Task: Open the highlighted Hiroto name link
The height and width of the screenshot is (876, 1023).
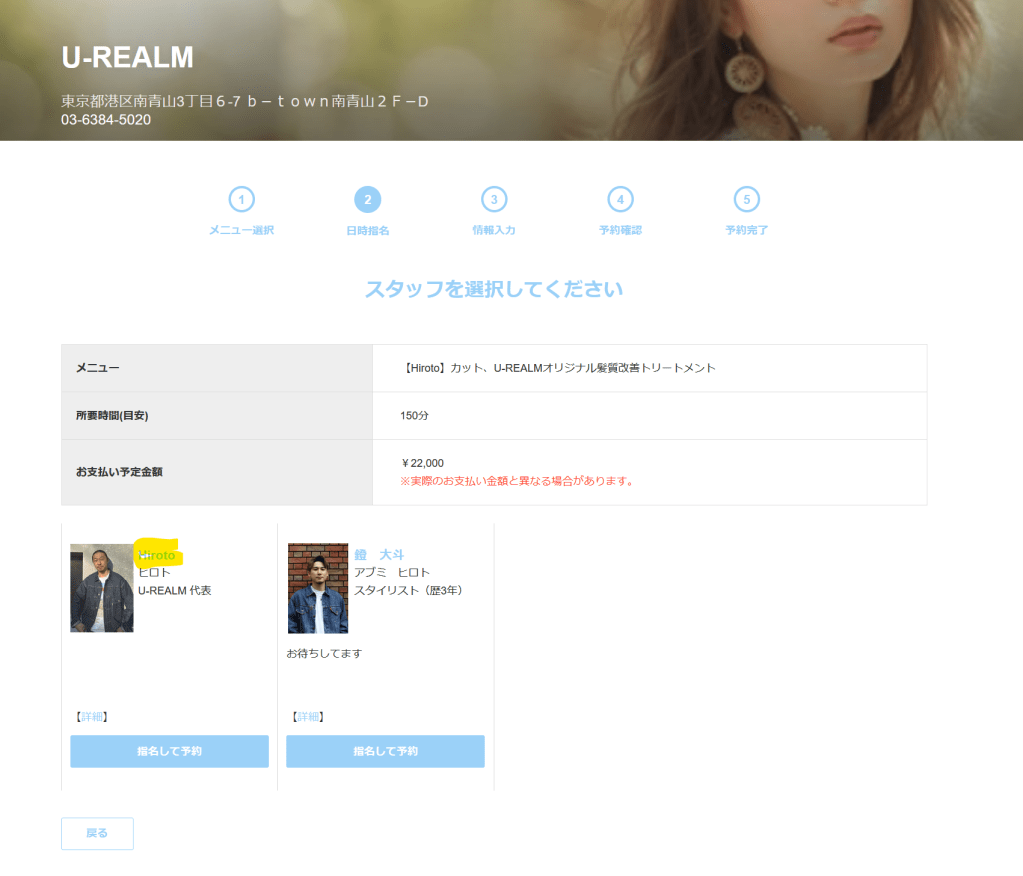Action: [157, 555]
